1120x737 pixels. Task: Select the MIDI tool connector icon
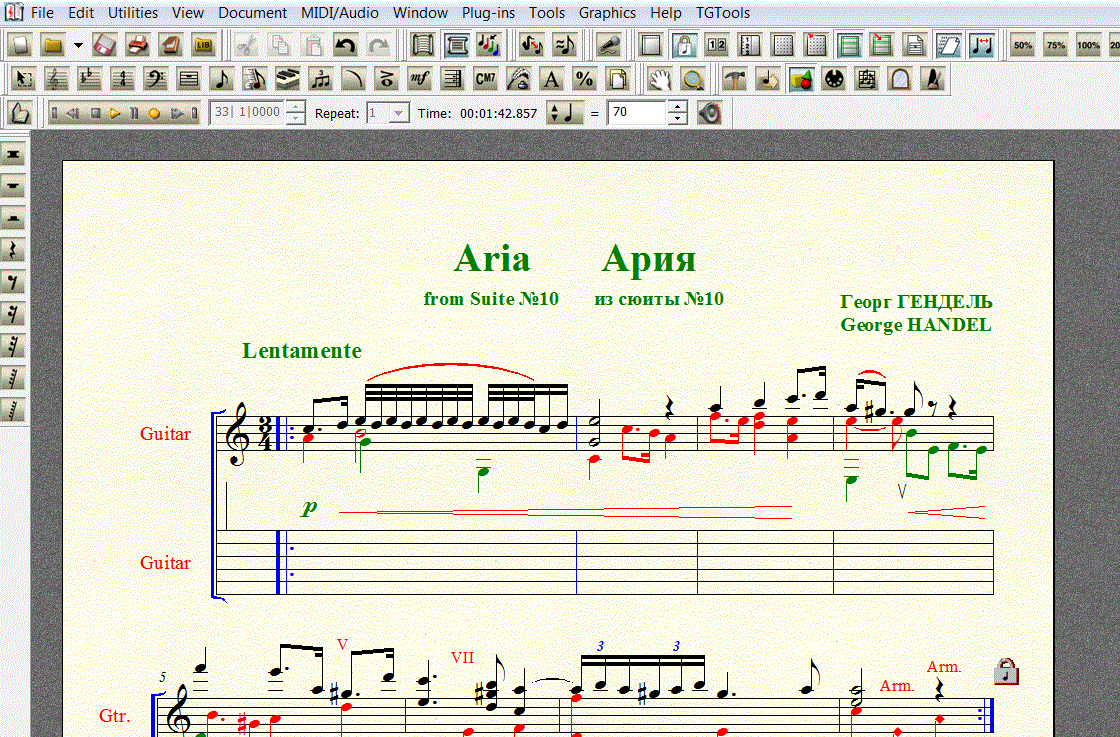(834, 79)
